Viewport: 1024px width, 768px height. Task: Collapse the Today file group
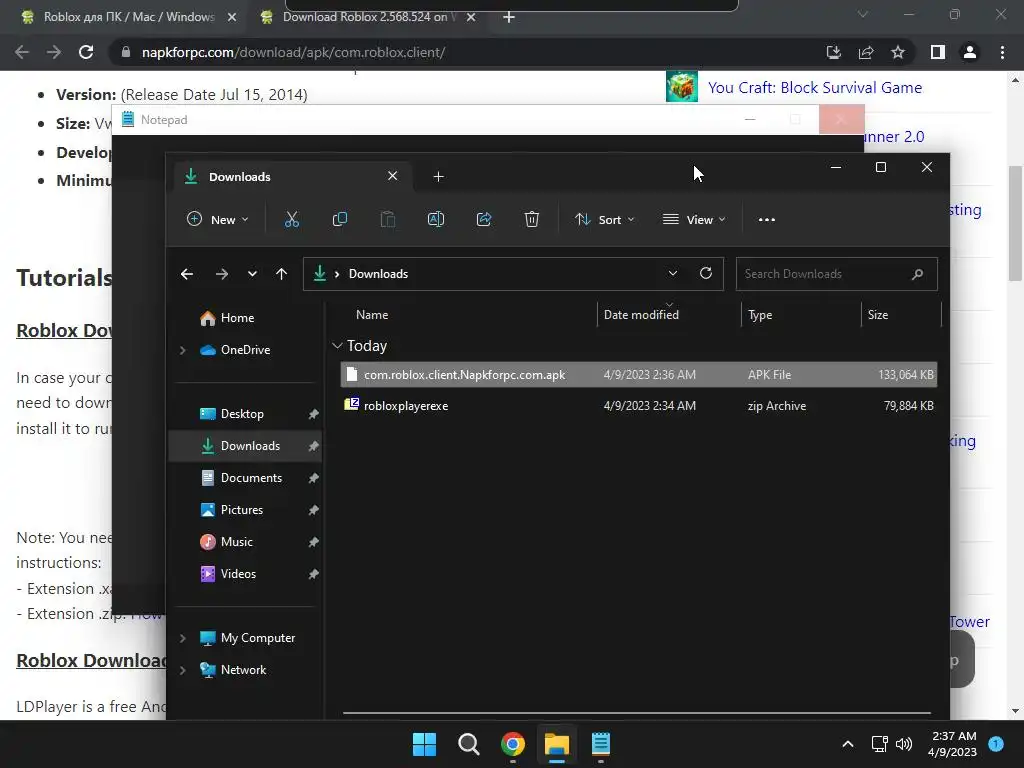click(337, 345)
